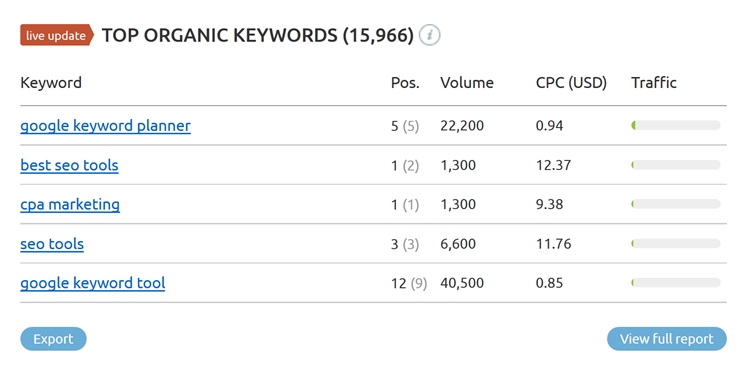Click the Volume column header

pyautogui.click(x=467, y=83)
